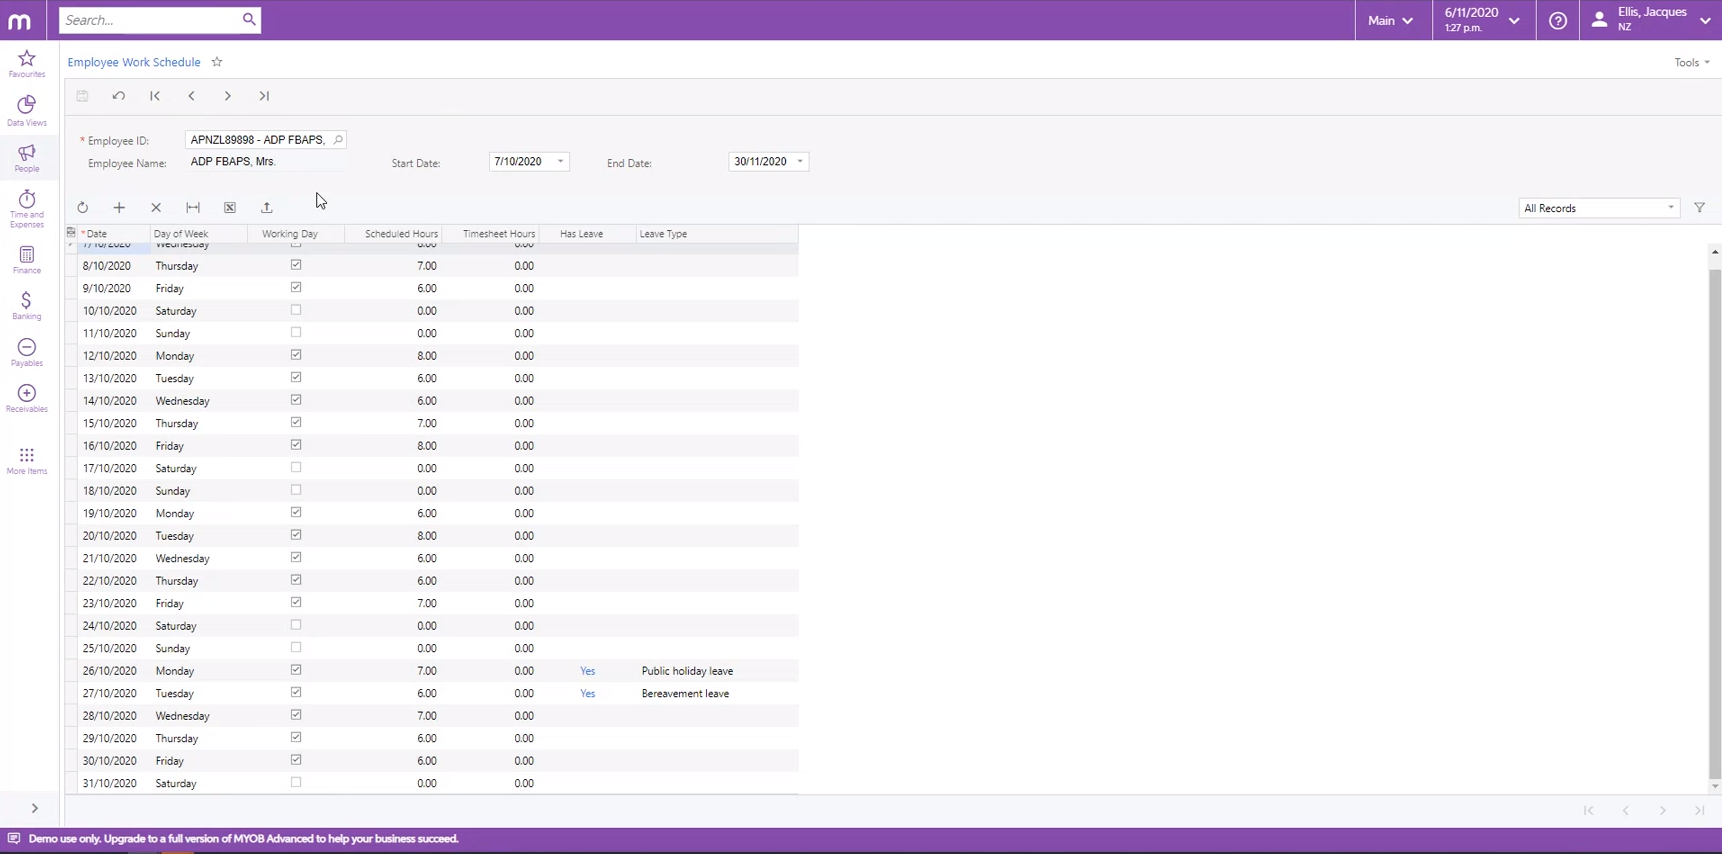Screen dimensions: 1722x854
Task: Add a new row to grid
Action: click(x=119, y=208)
